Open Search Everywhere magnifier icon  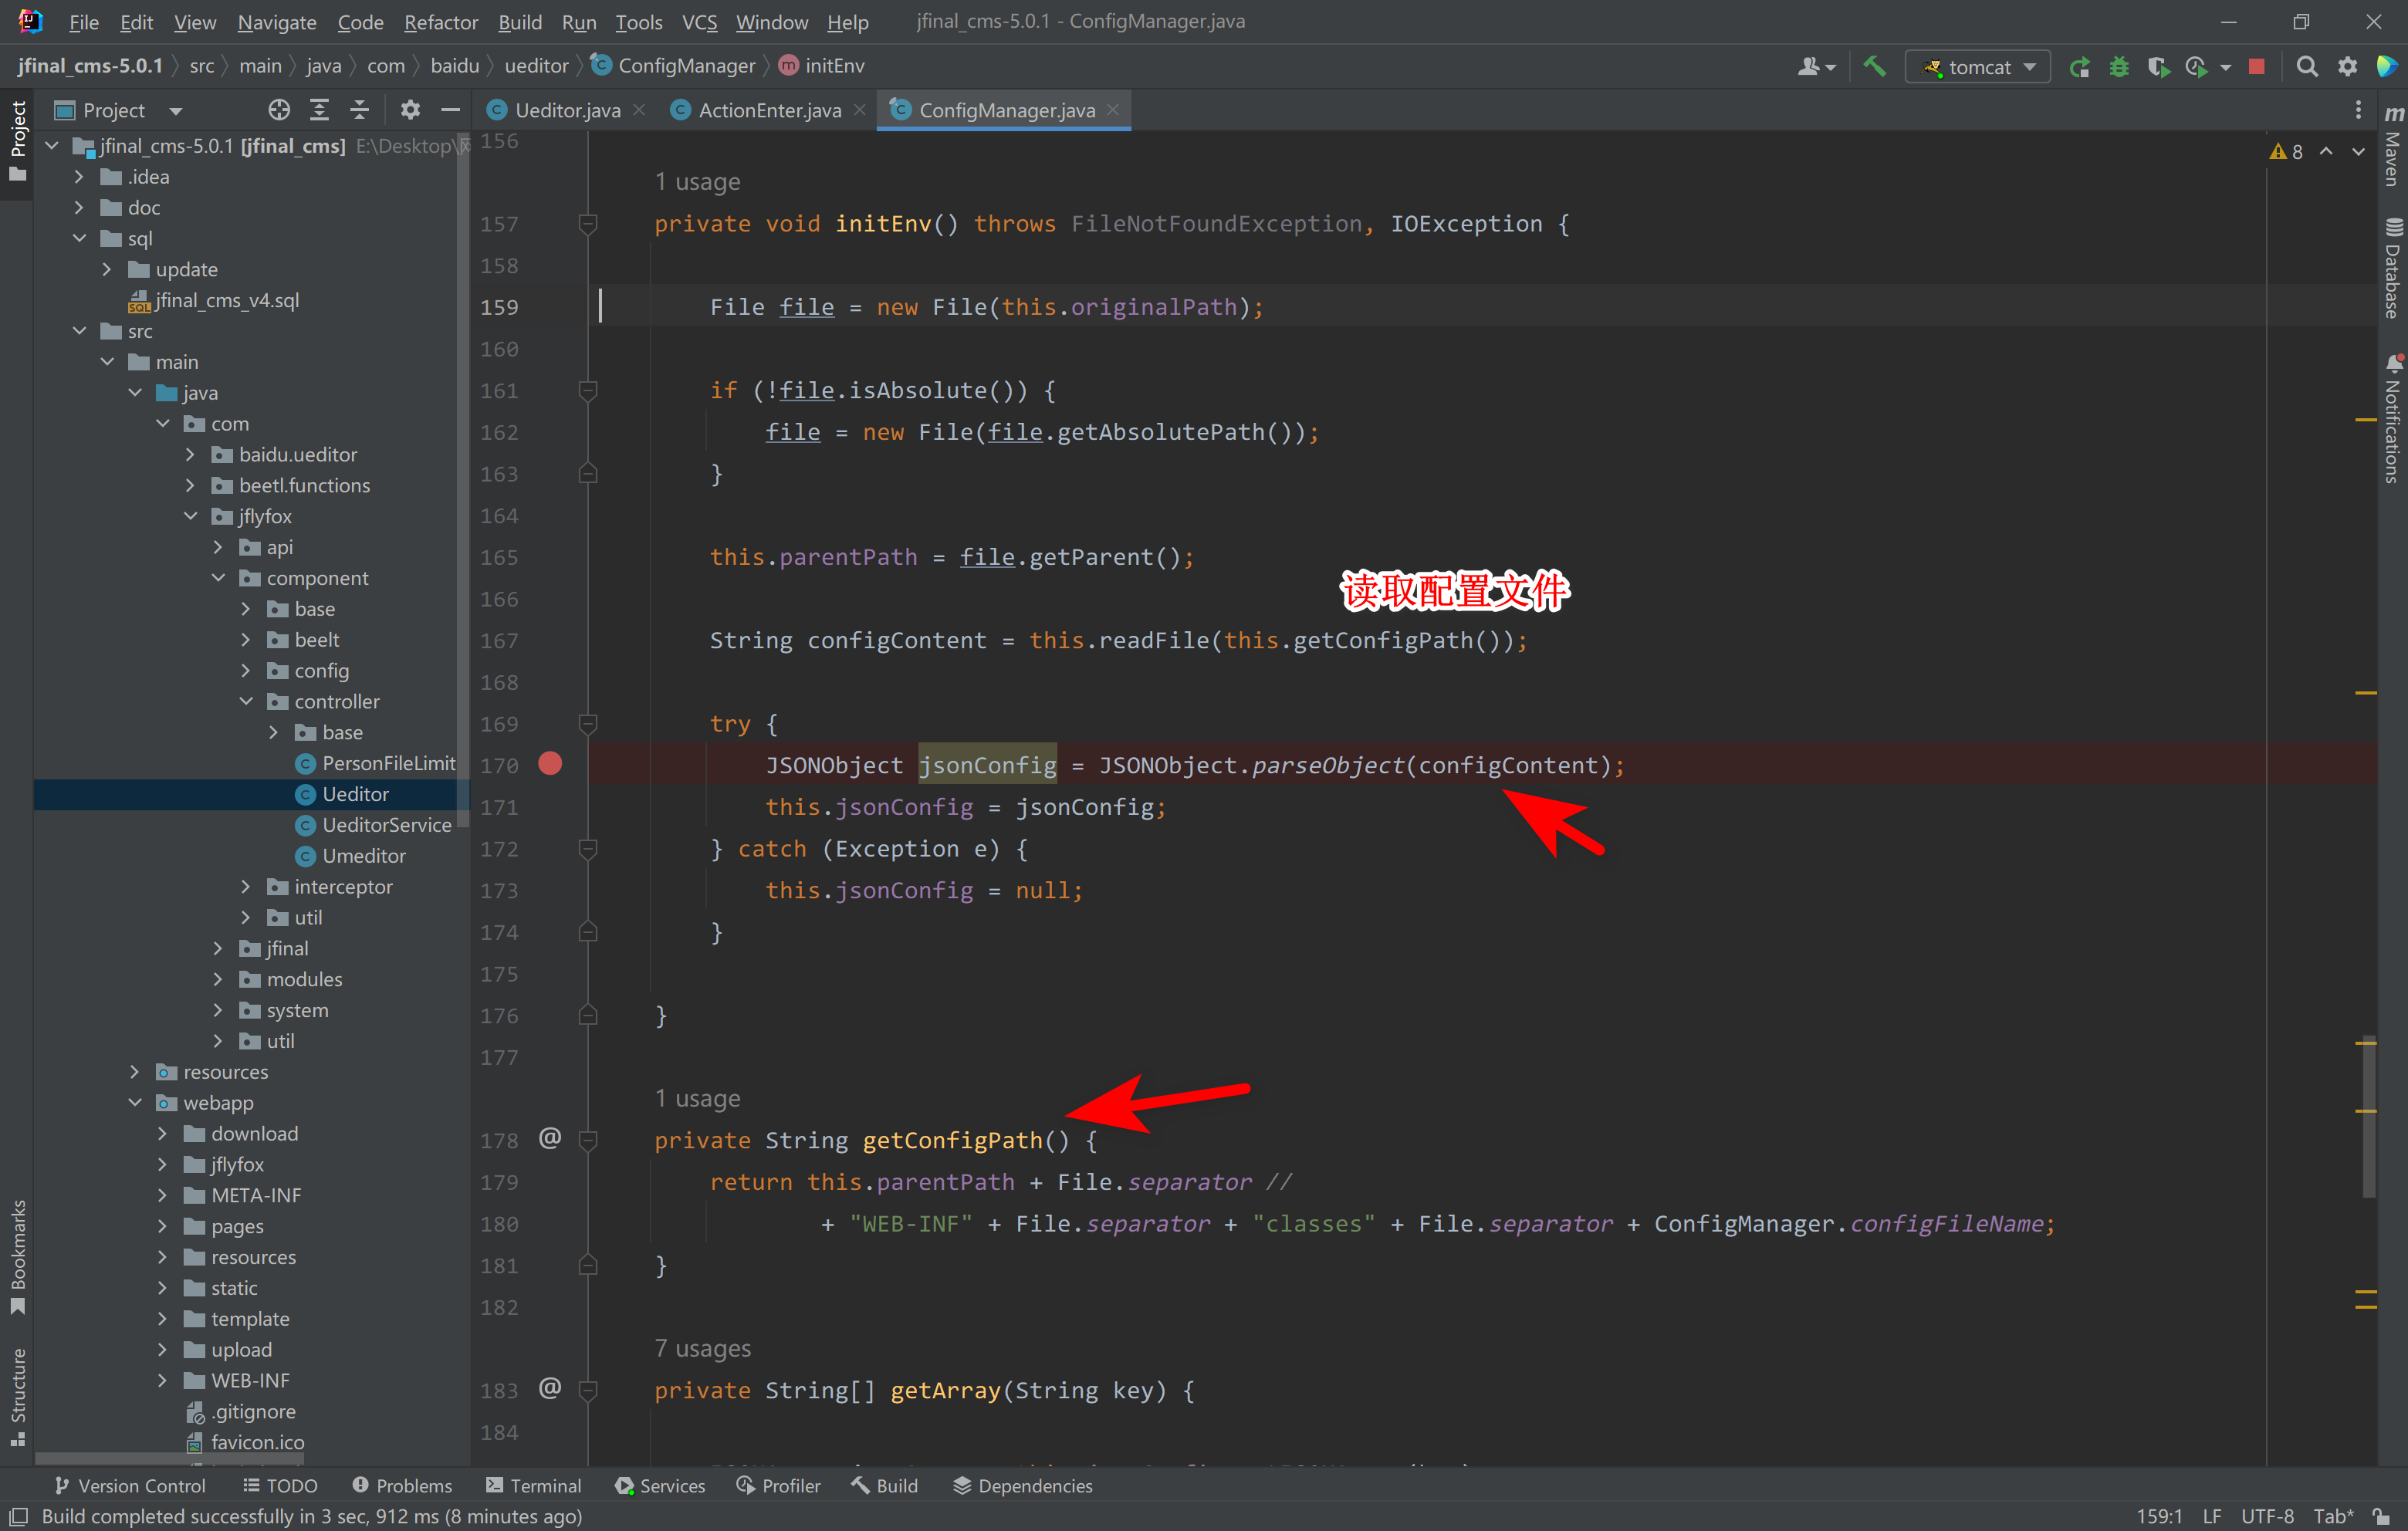click(x=2307, y=67)
